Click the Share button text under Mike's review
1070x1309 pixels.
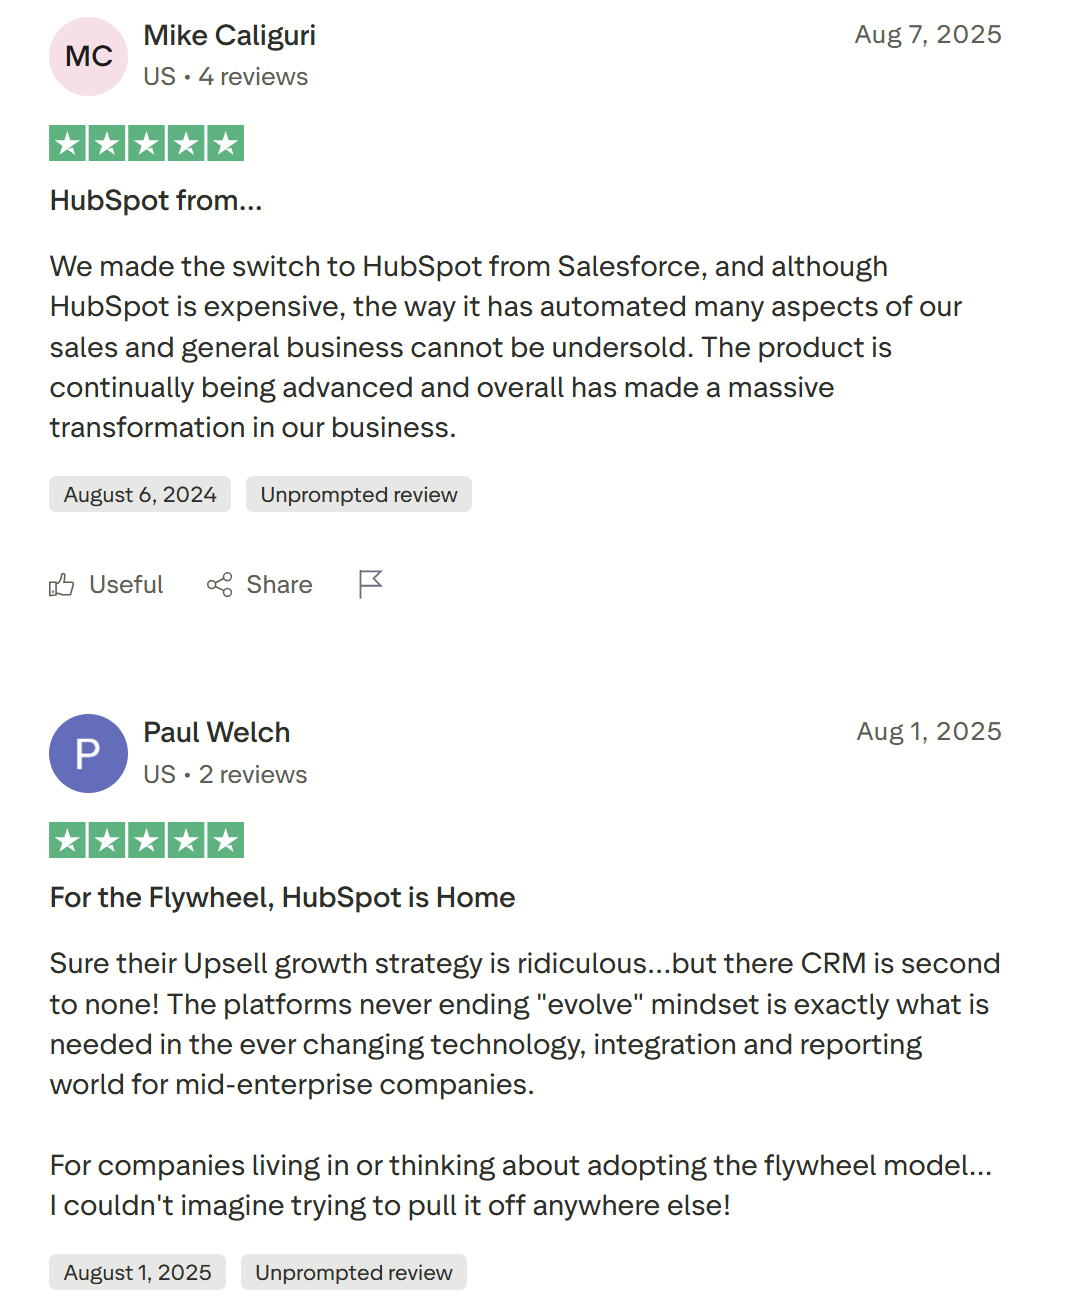tap(279, 584)
